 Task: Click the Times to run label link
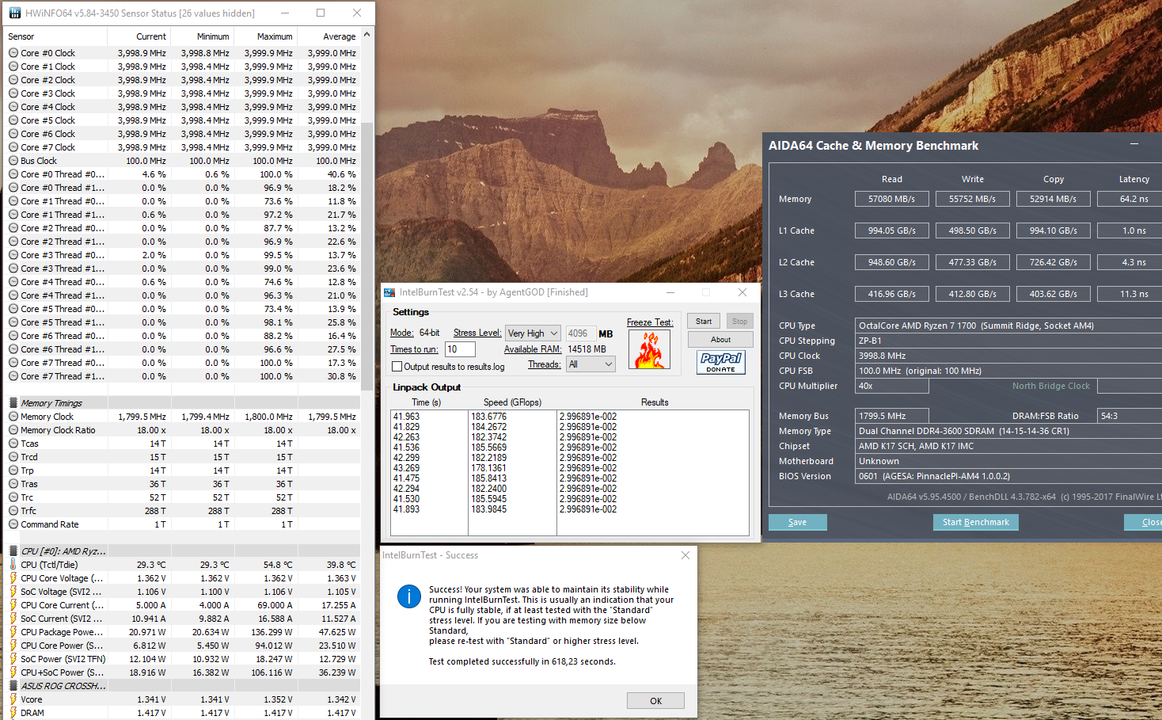(414, 350)
